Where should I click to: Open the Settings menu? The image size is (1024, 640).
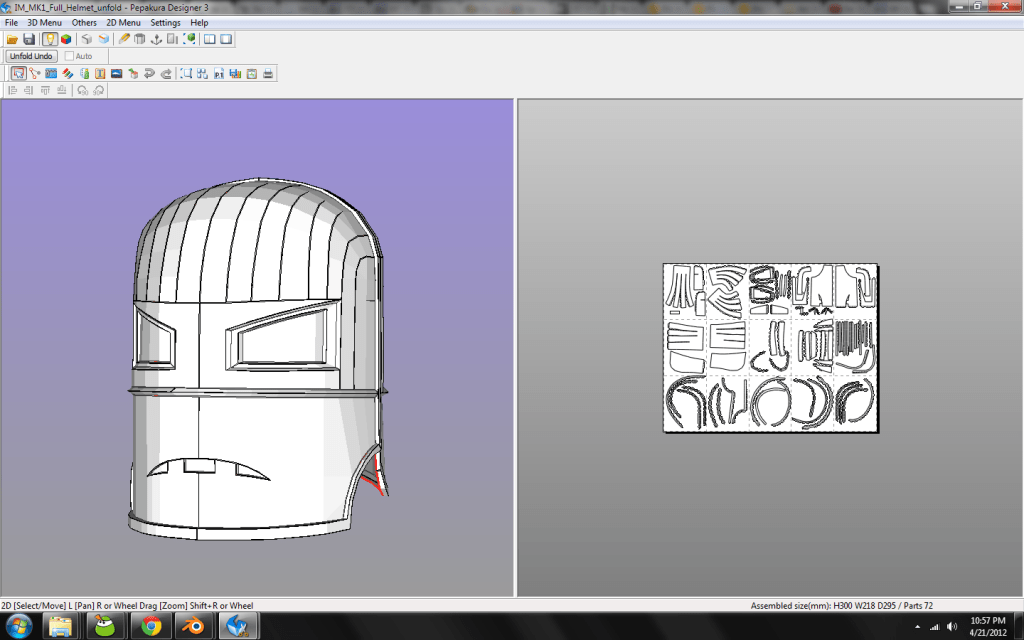coord(165,22)
